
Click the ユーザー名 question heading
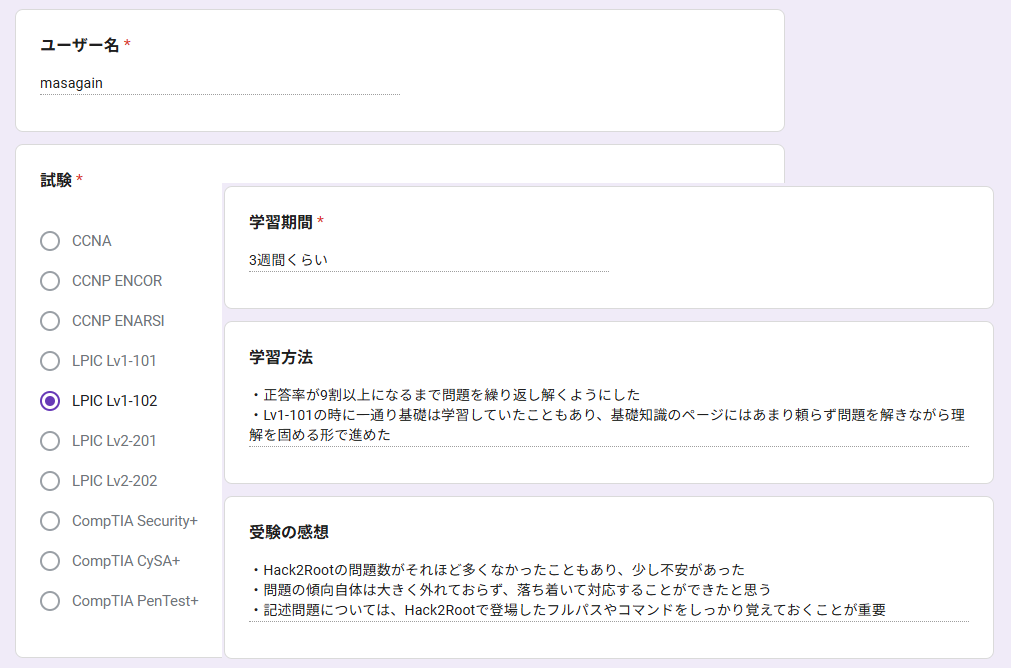pos(79,45)
